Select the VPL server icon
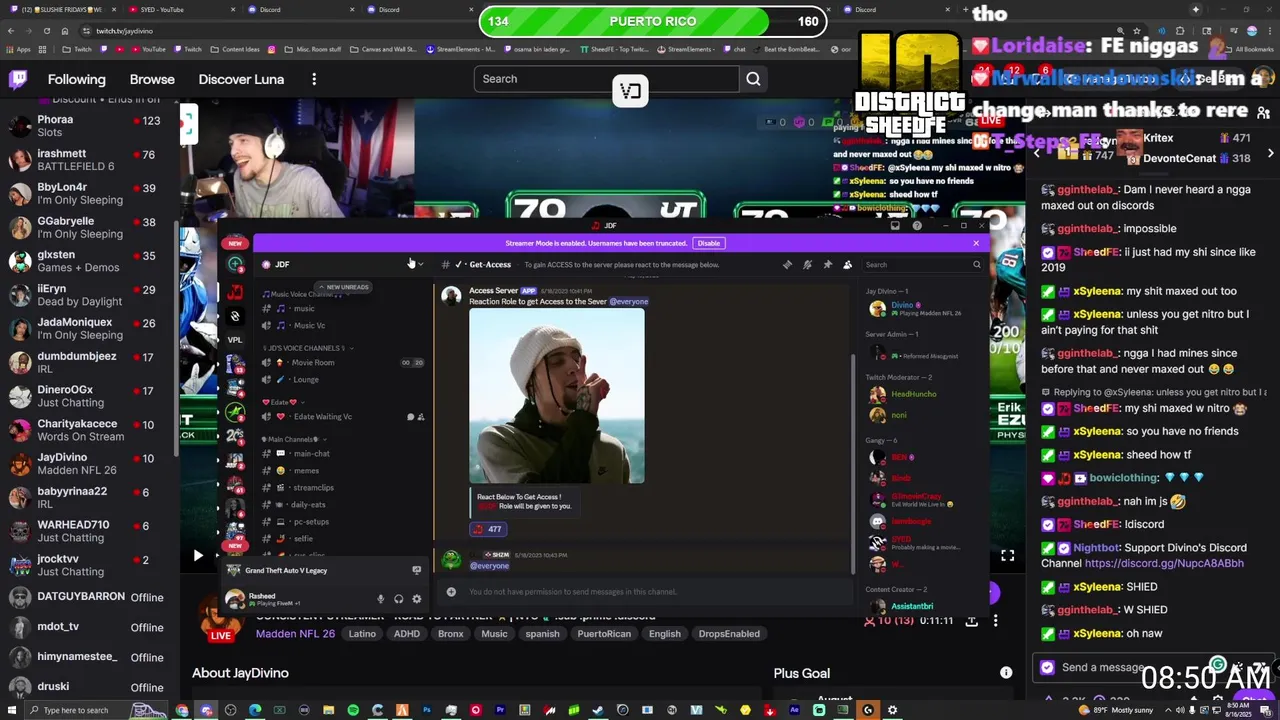Image resolution: width=1280 pixels, height=720 pixels. [235, 340]
